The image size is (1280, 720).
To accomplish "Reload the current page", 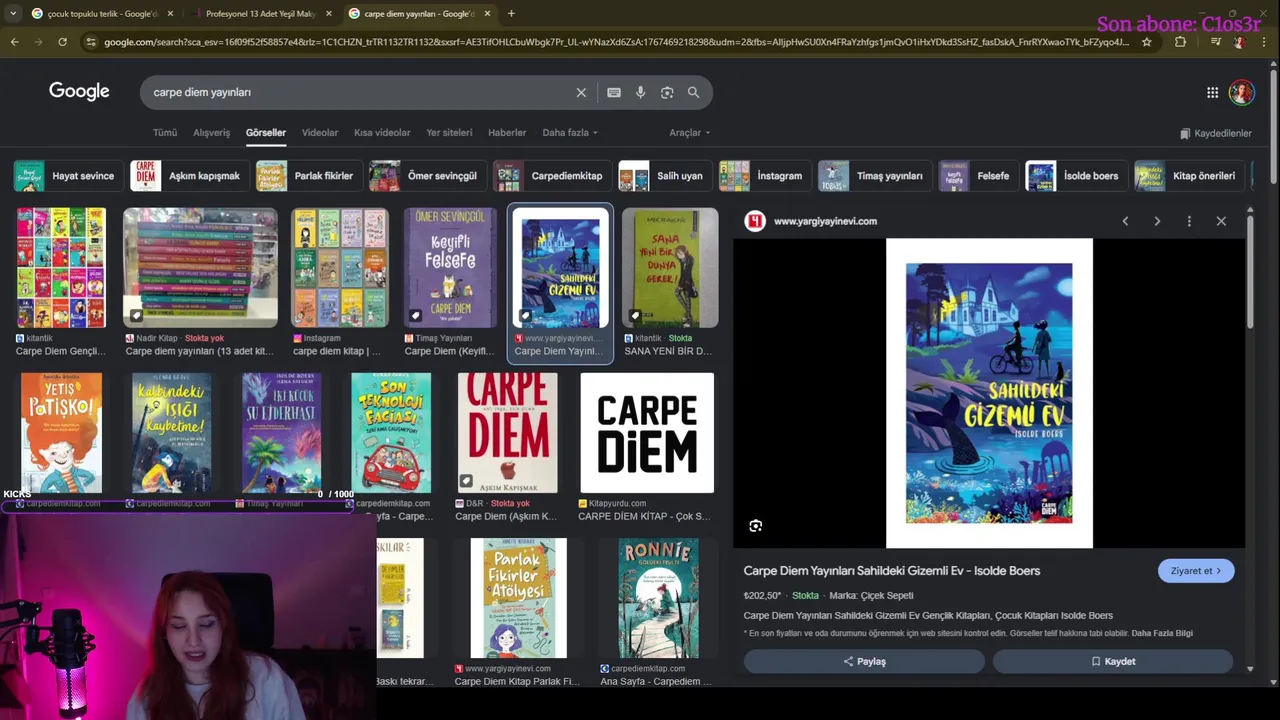I will coord(62,42).
